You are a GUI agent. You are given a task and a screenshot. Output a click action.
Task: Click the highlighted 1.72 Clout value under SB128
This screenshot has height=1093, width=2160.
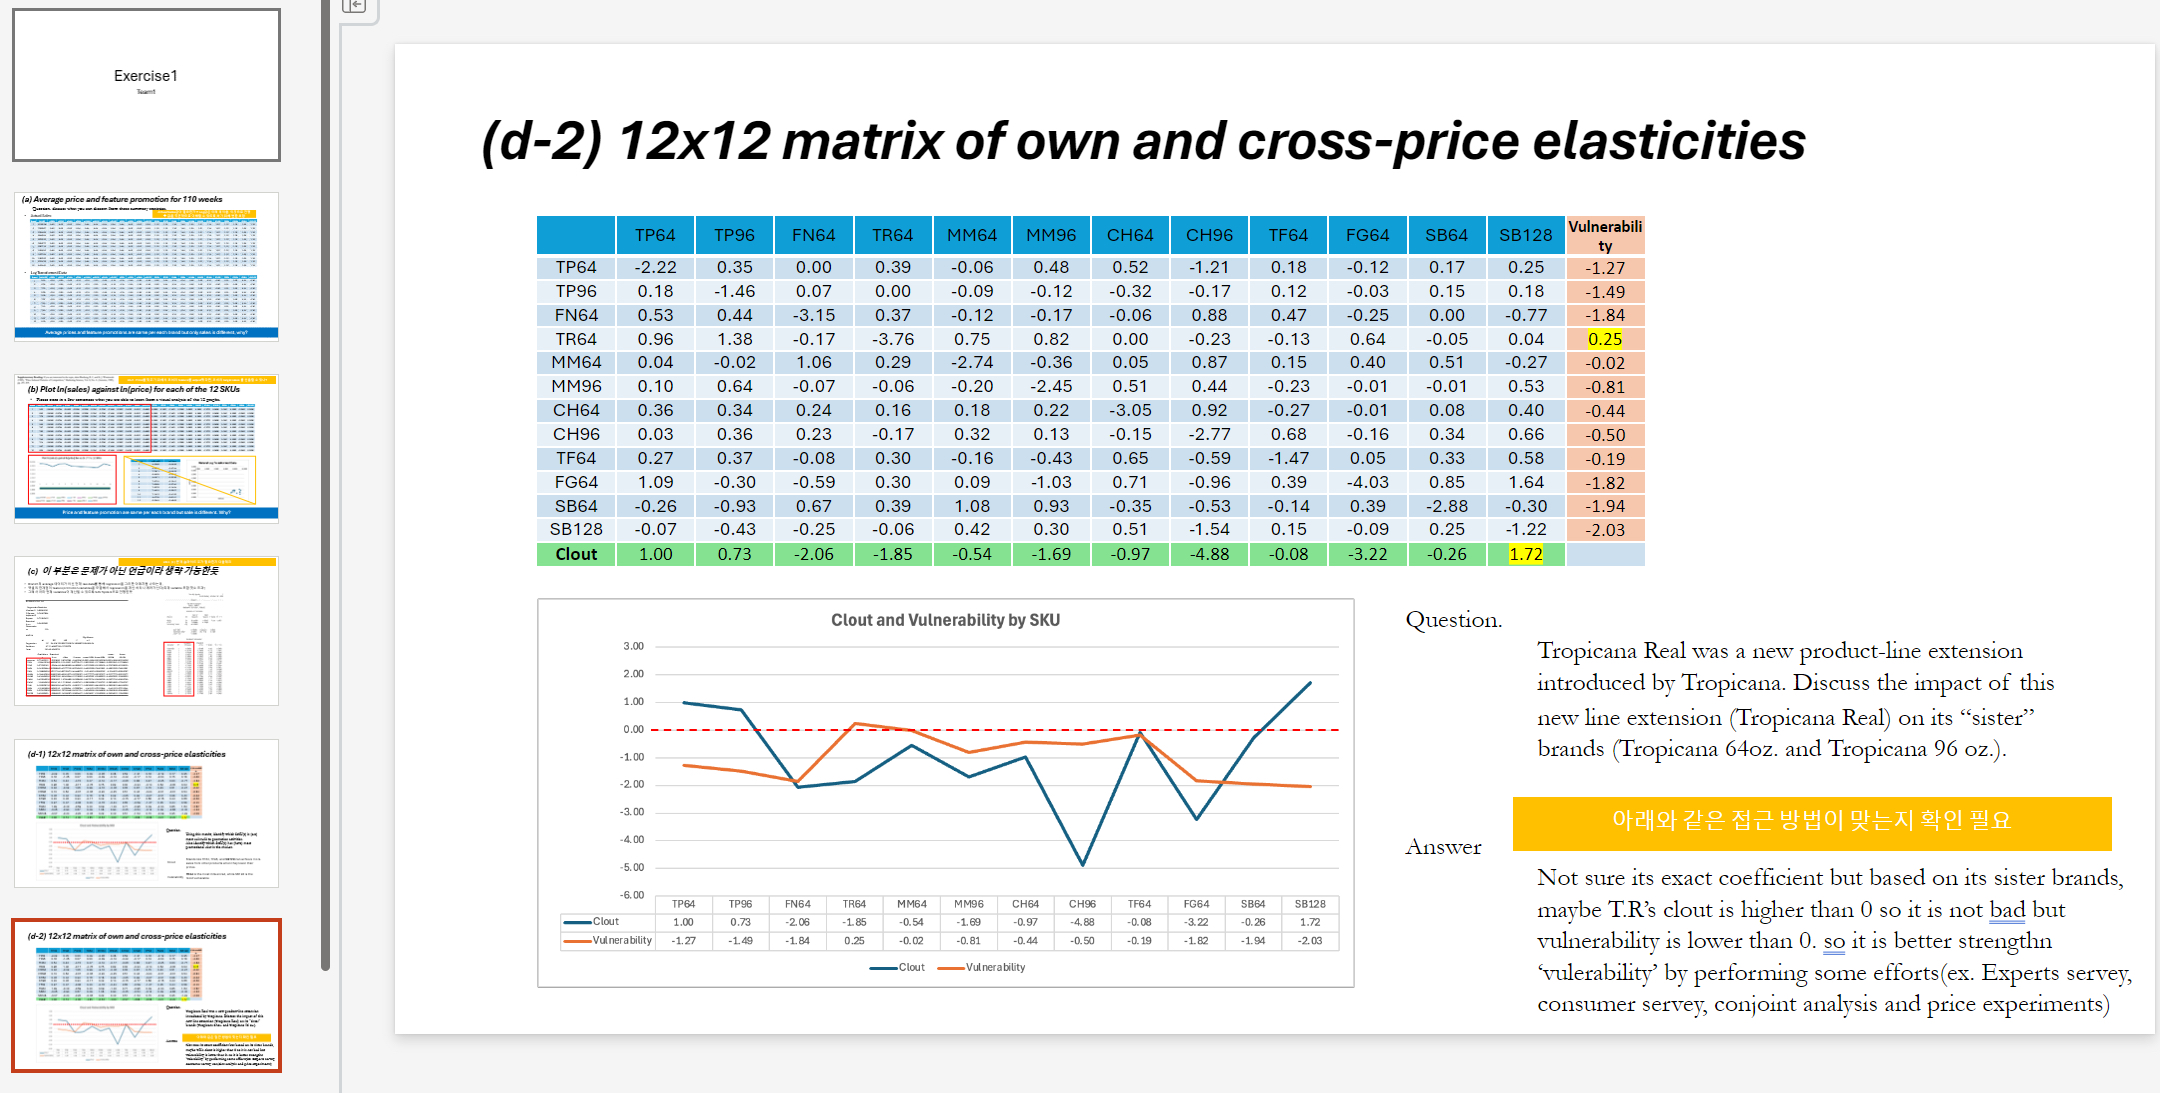tap(1525, 553)
